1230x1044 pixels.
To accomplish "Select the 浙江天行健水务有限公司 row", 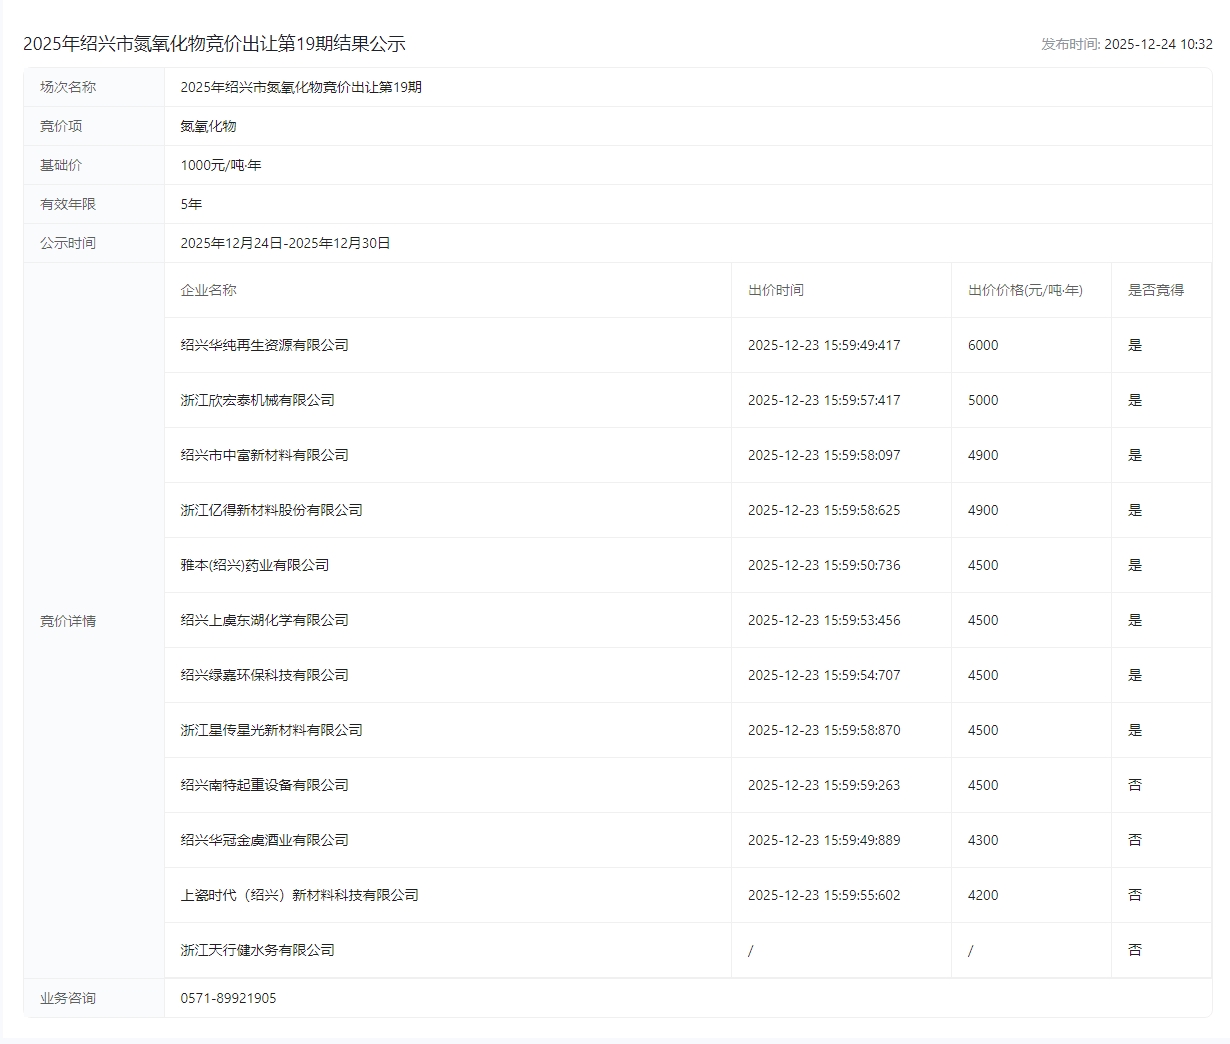I will [257, 950].
